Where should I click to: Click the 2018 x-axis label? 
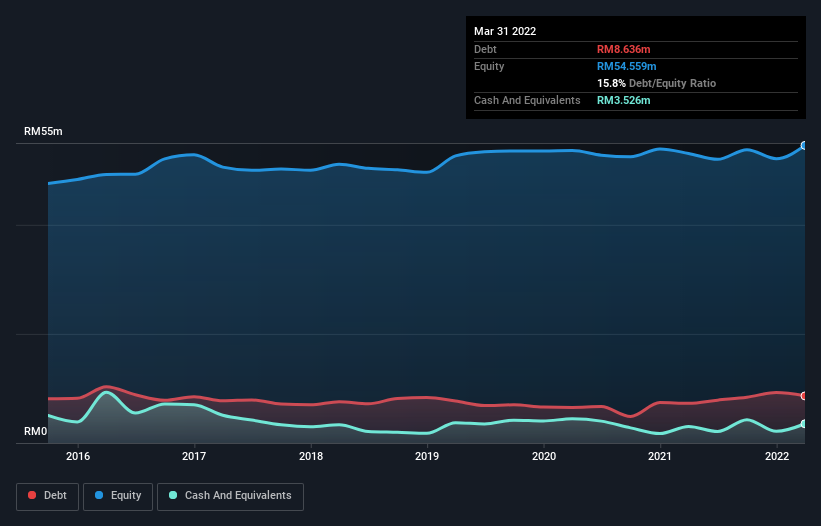click(311, 456)
